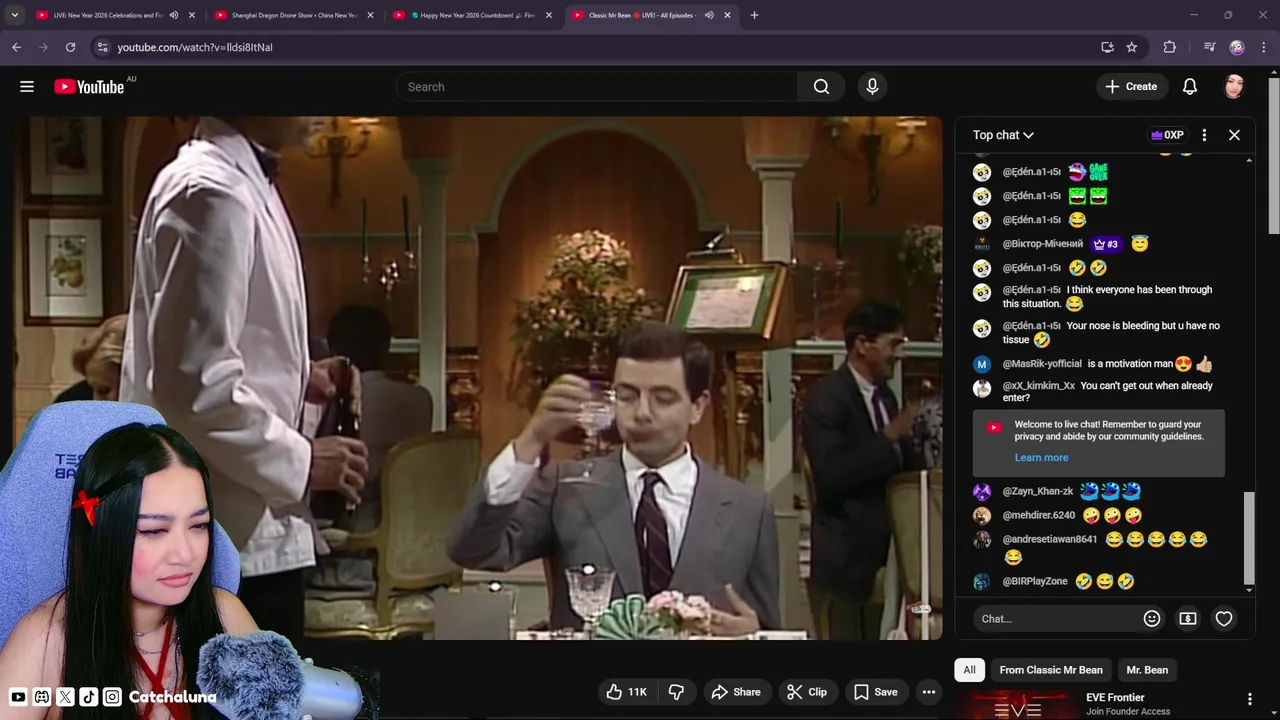The height and width of the screenshot is (720, 1280).
Task: Open browser extensions puzzle icon
Action: click(1169, 47)
